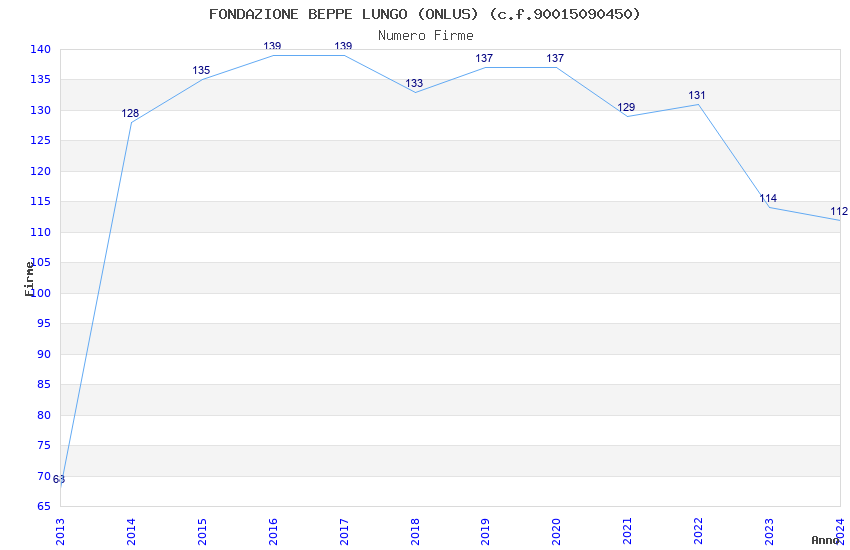Click the data label 135 at 2015
The image size is (850, 550).
pos(201,70)
